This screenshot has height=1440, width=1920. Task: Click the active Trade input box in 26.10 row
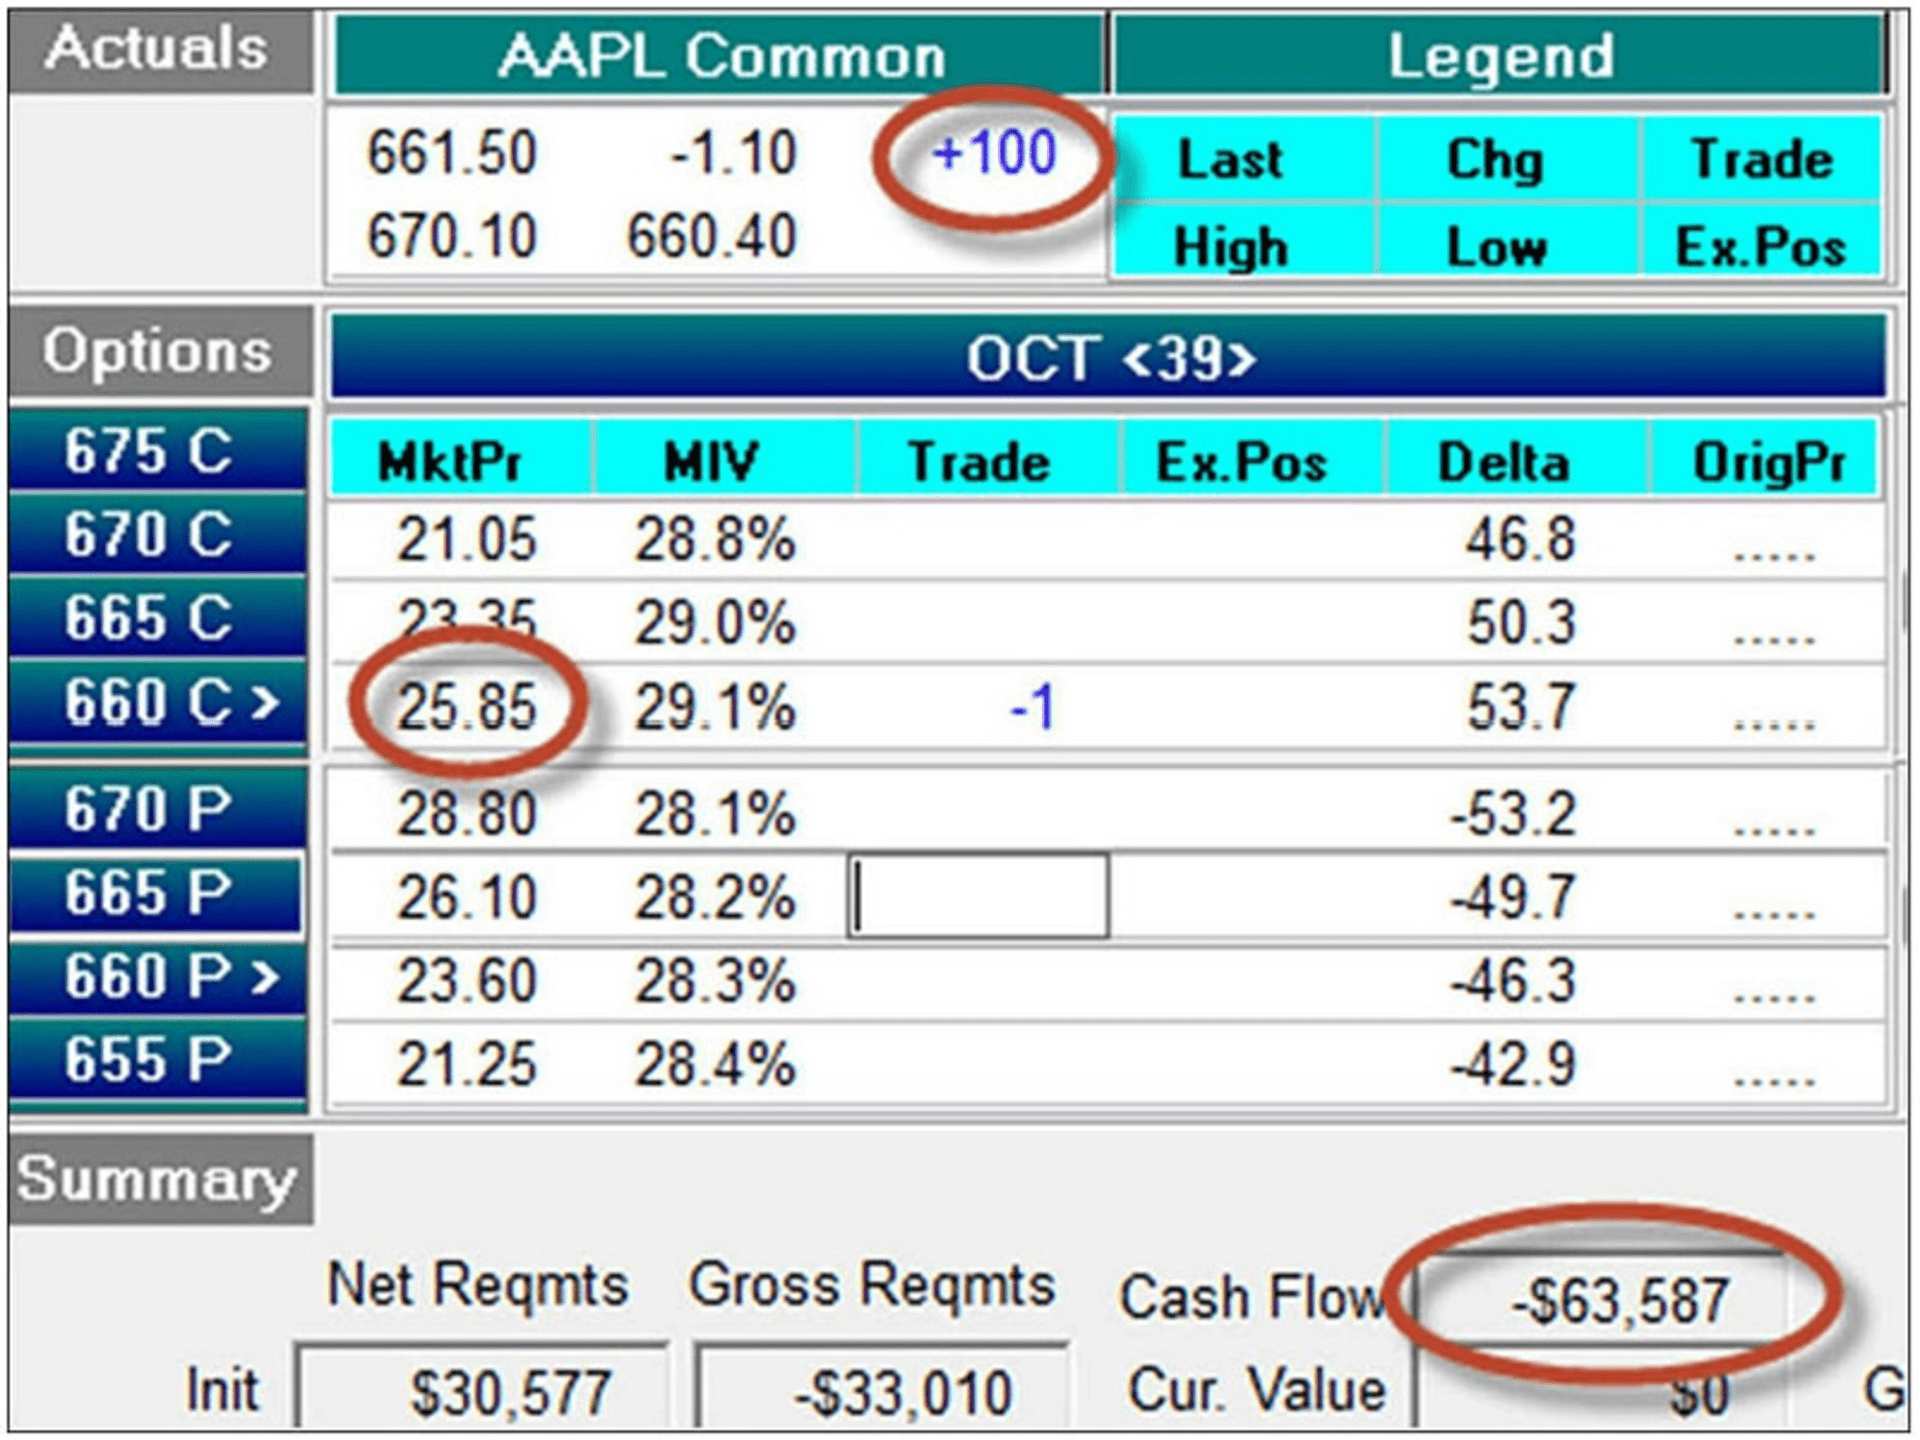click(979, 896)
